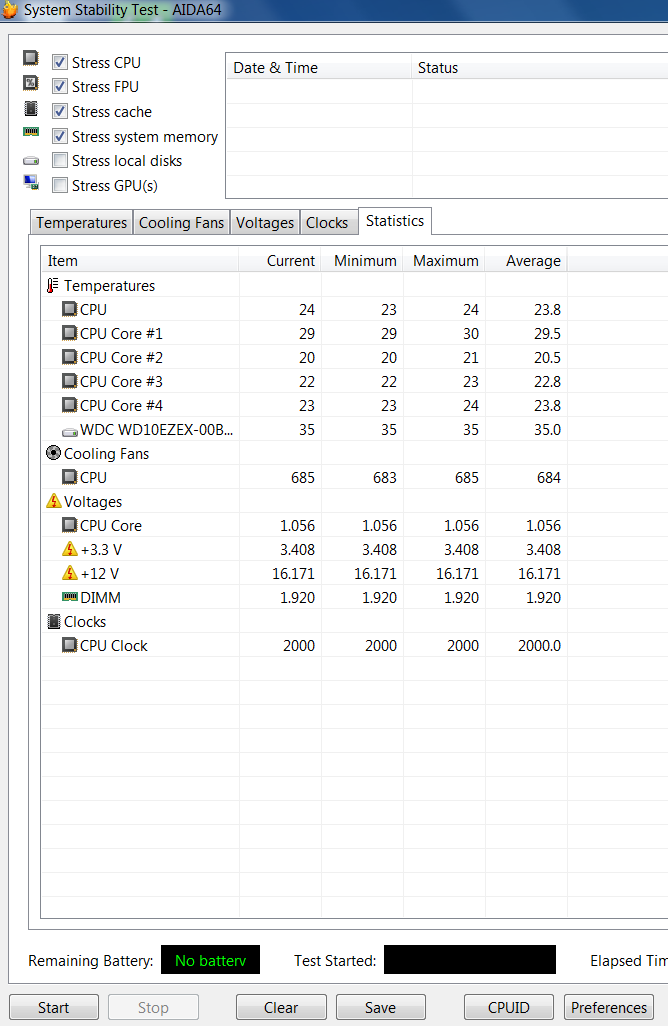Click the chip icon next to CPU Core #3
This screenshot has width=668, height=1026.
pyautogui.click(x=69, y=381)
